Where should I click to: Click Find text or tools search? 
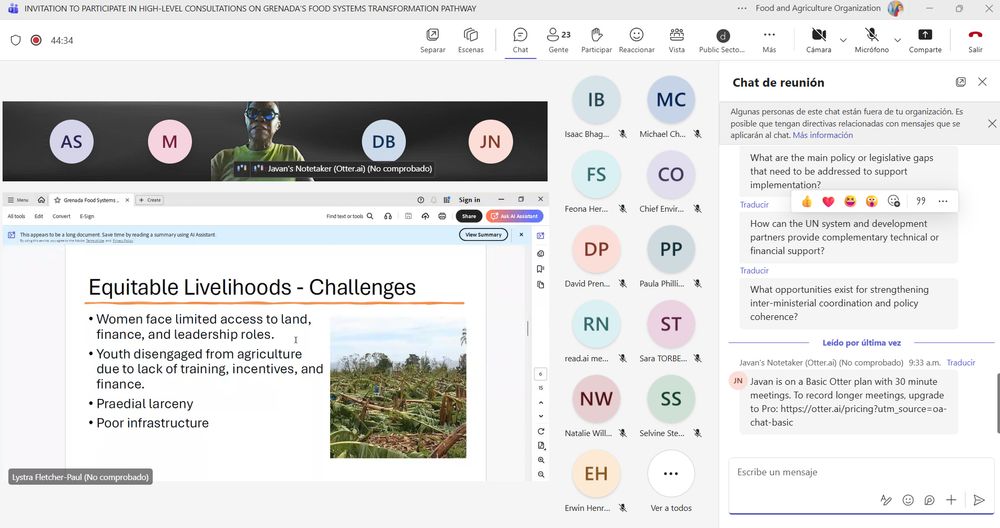point(349,216)
